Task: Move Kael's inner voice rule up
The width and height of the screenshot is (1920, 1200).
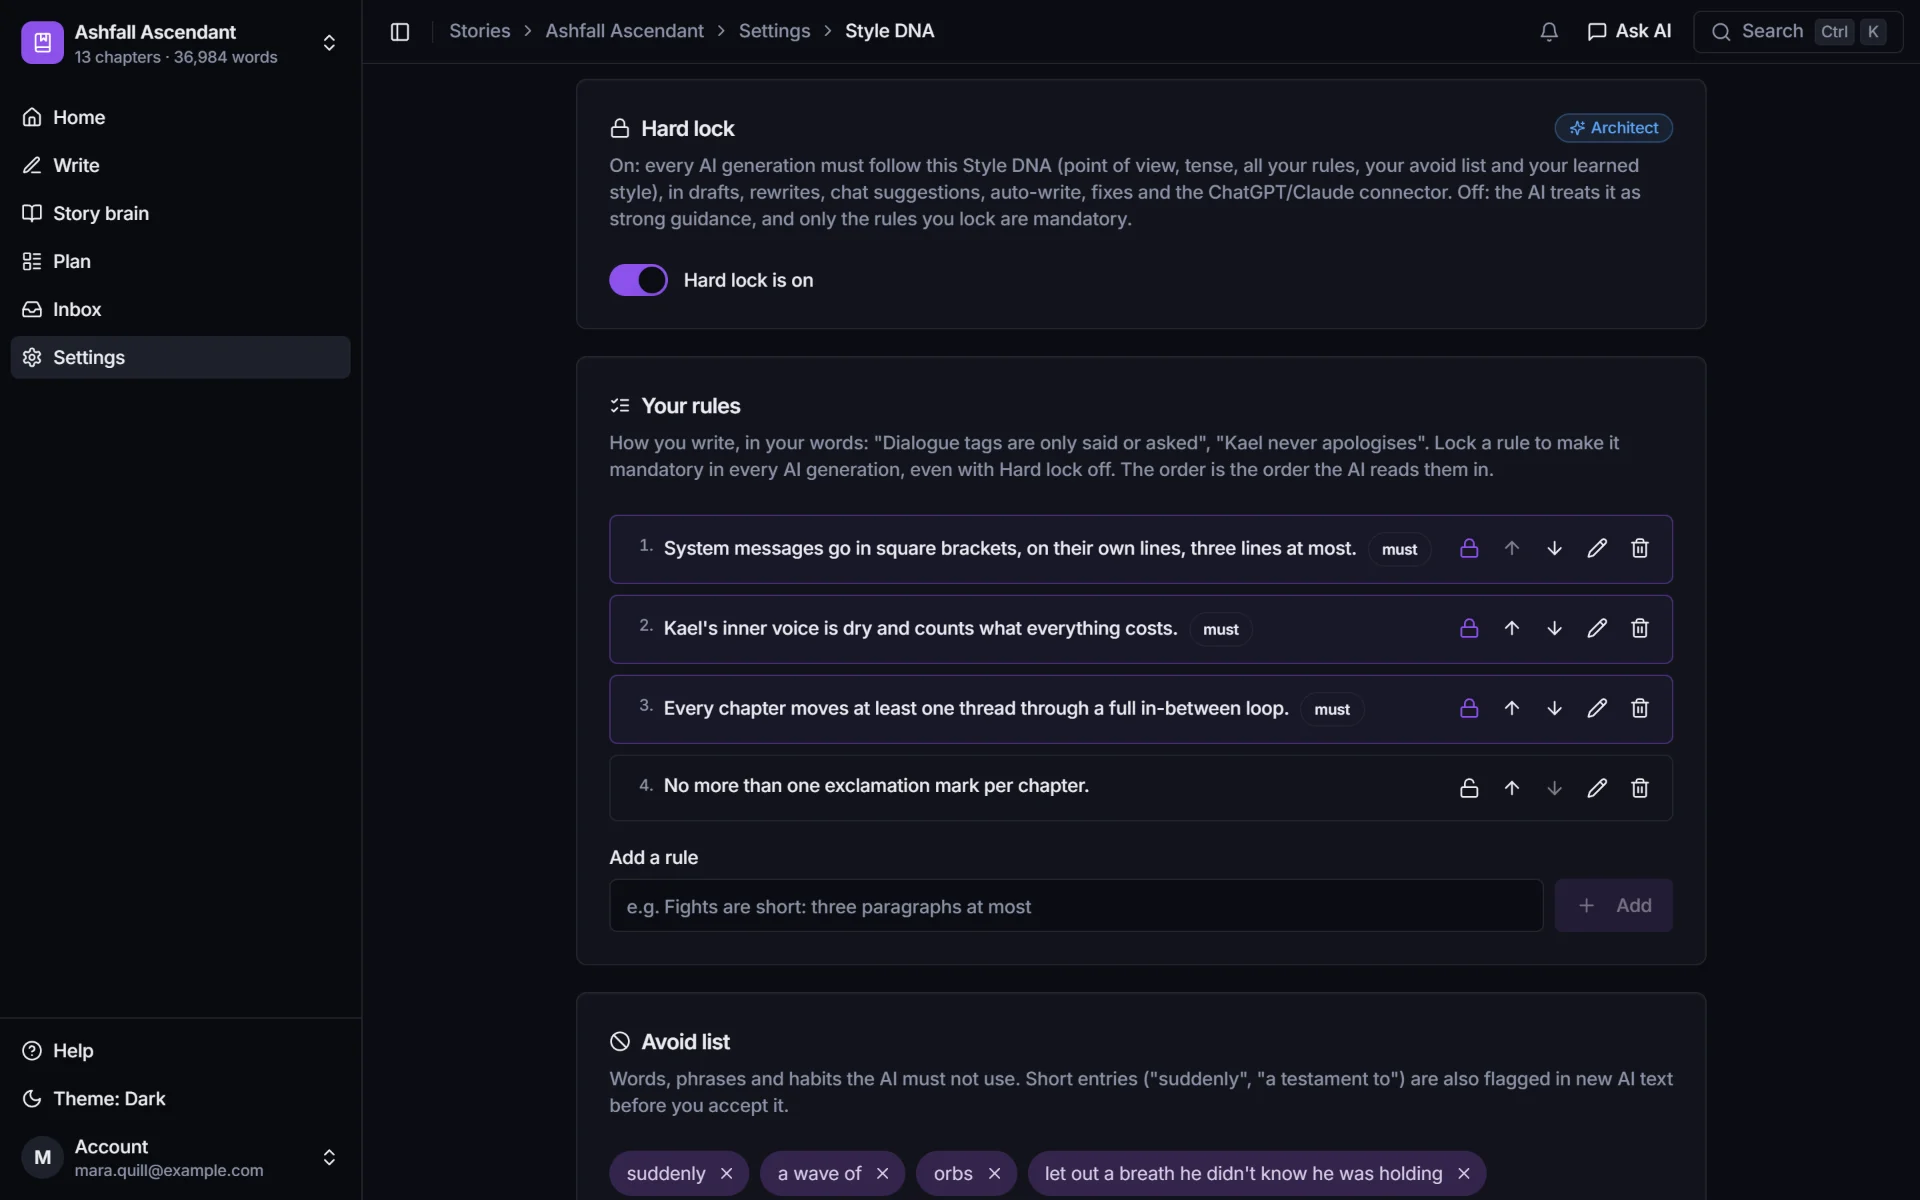Action: (1511, 628)
